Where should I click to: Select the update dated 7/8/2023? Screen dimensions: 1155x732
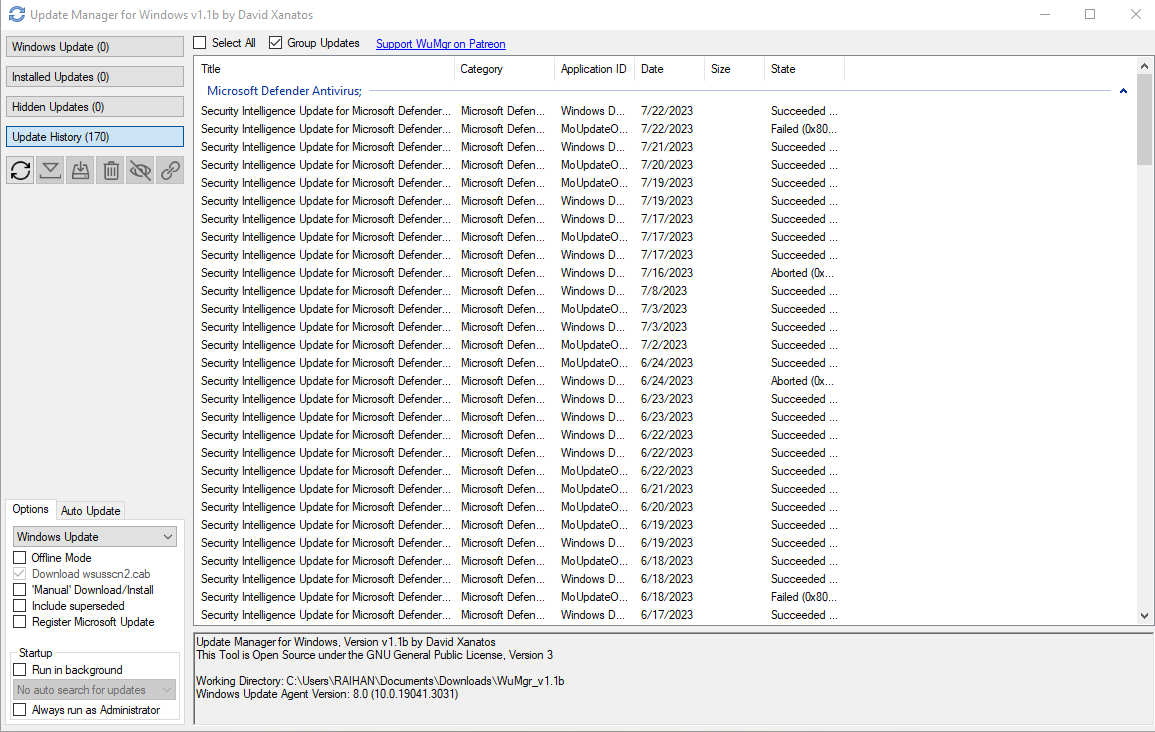click(519, 291)
